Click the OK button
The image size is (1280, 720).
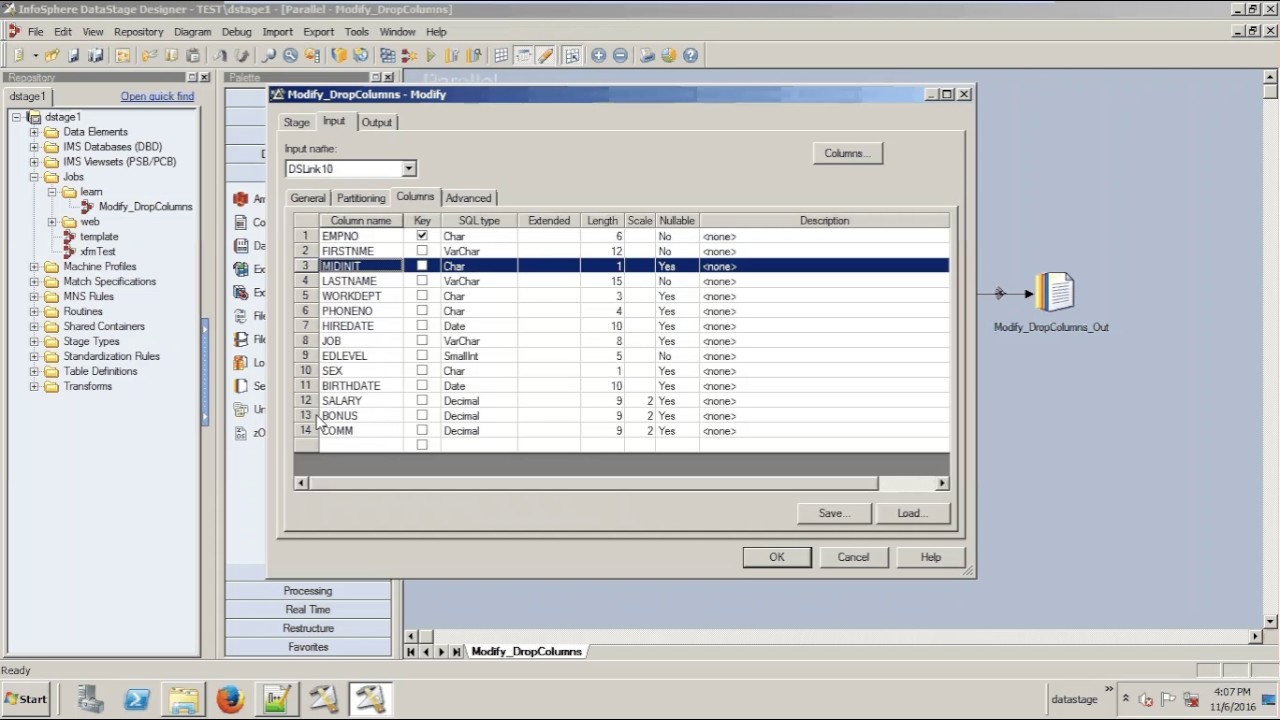tap(777, 557)
